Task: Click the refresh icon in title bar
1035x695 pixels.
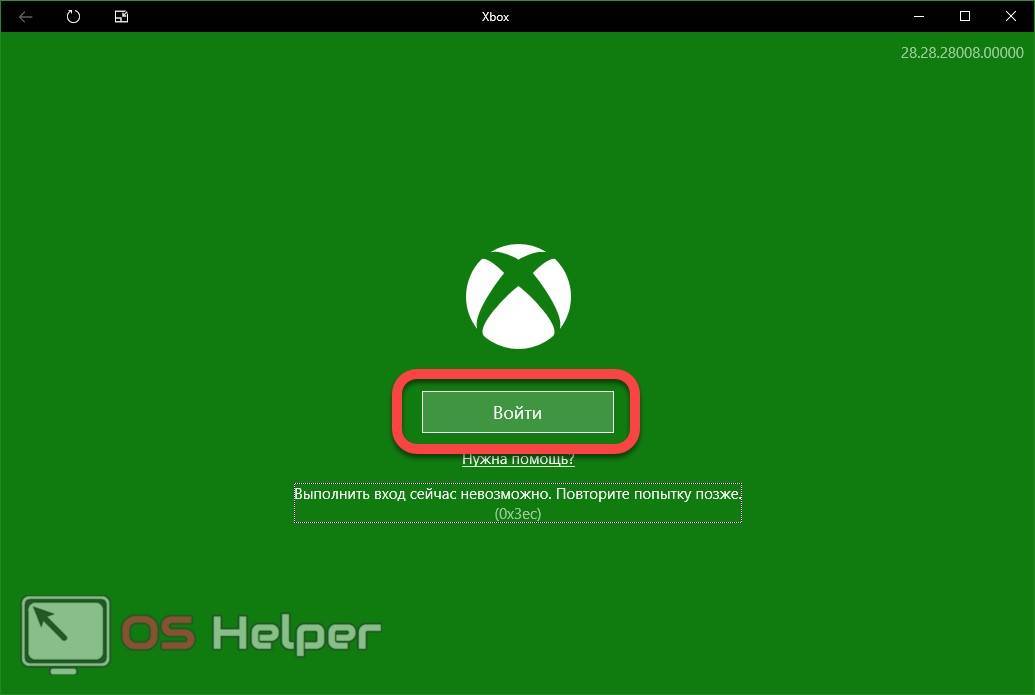Action: click(x=73, y=17)
